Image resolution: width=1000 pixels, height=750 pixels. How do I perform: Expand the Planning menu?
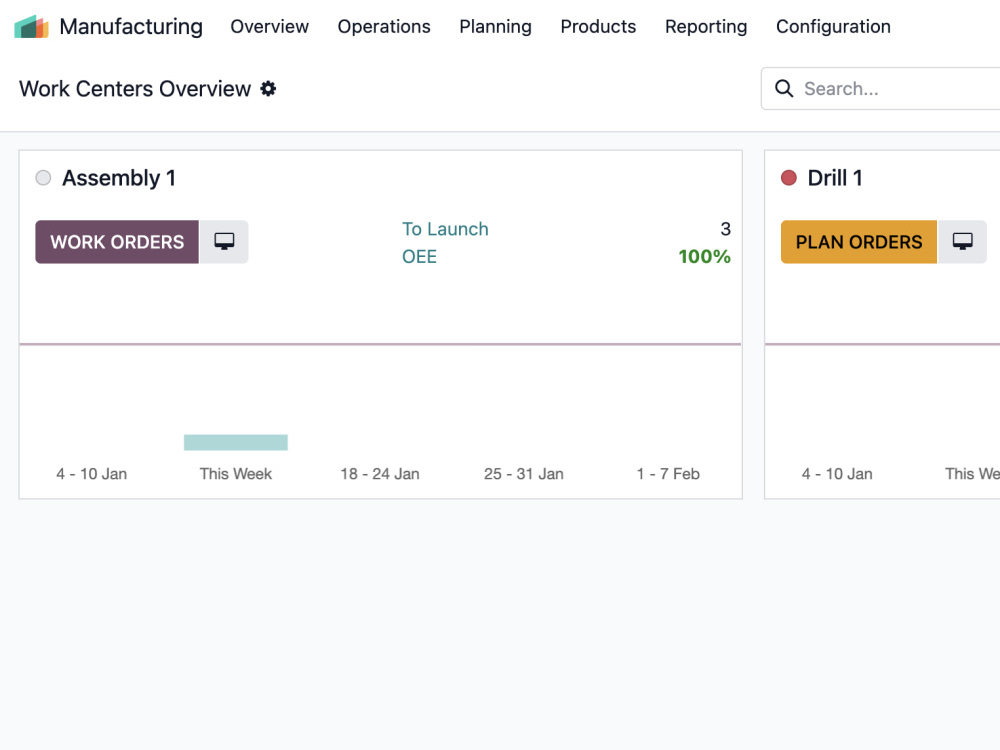click(496, 27)
